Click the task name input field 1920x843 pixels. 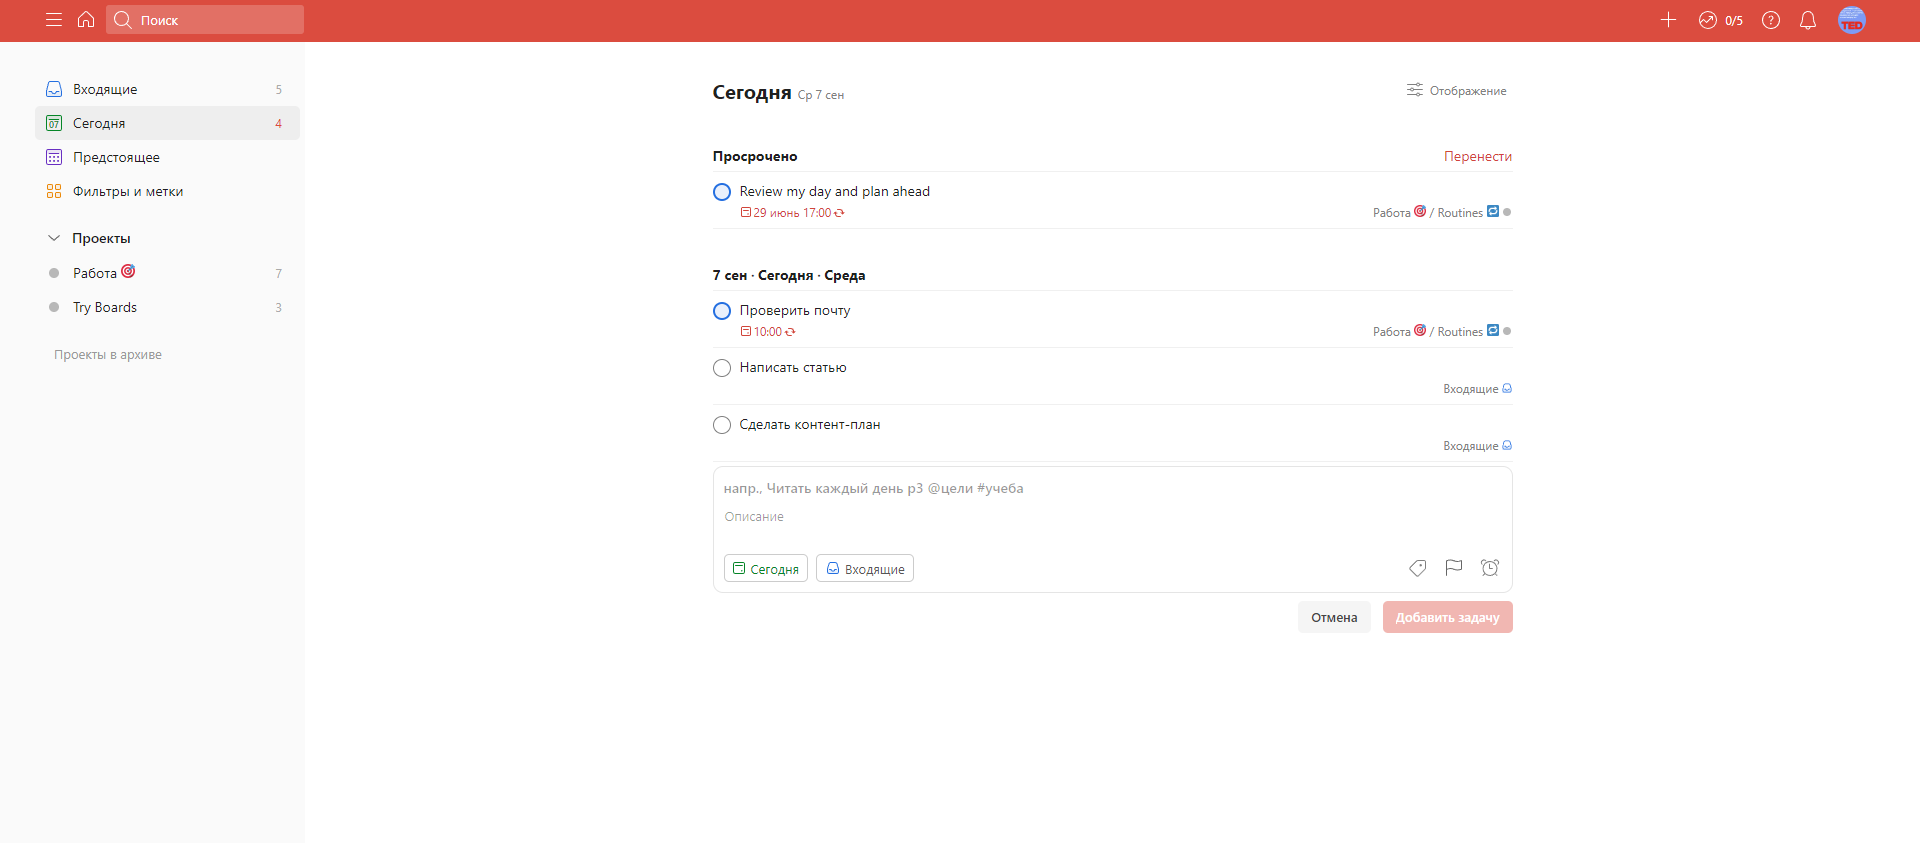tap(1112, 489)
